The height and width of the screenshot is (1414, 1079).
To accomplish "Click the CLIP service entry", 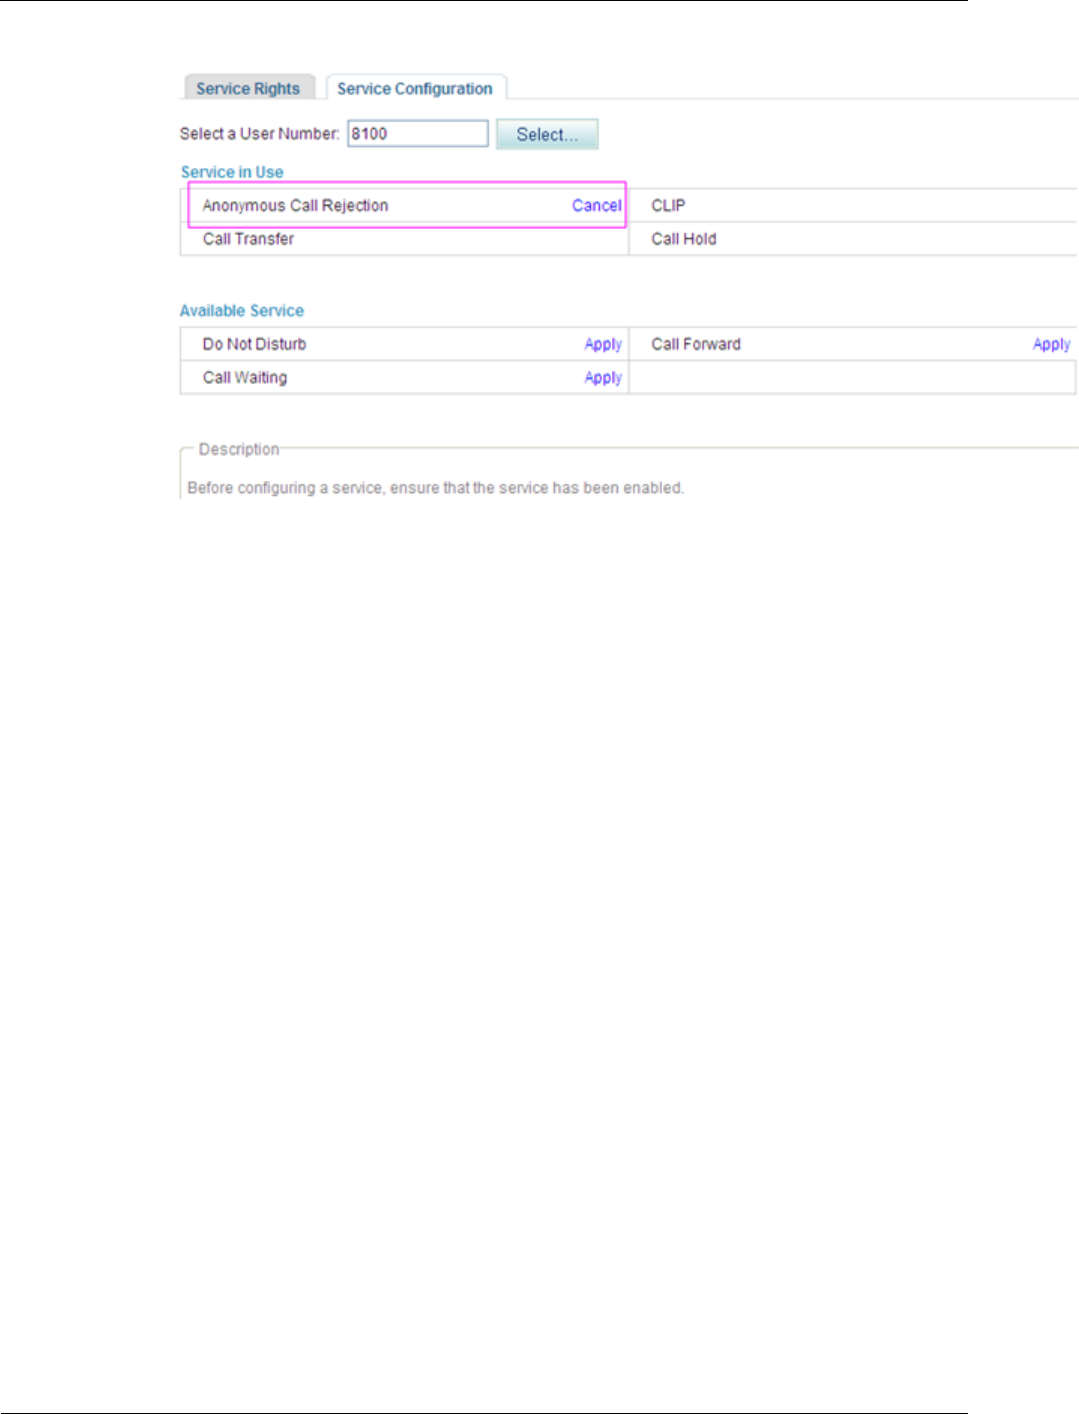I will point(668,205).
